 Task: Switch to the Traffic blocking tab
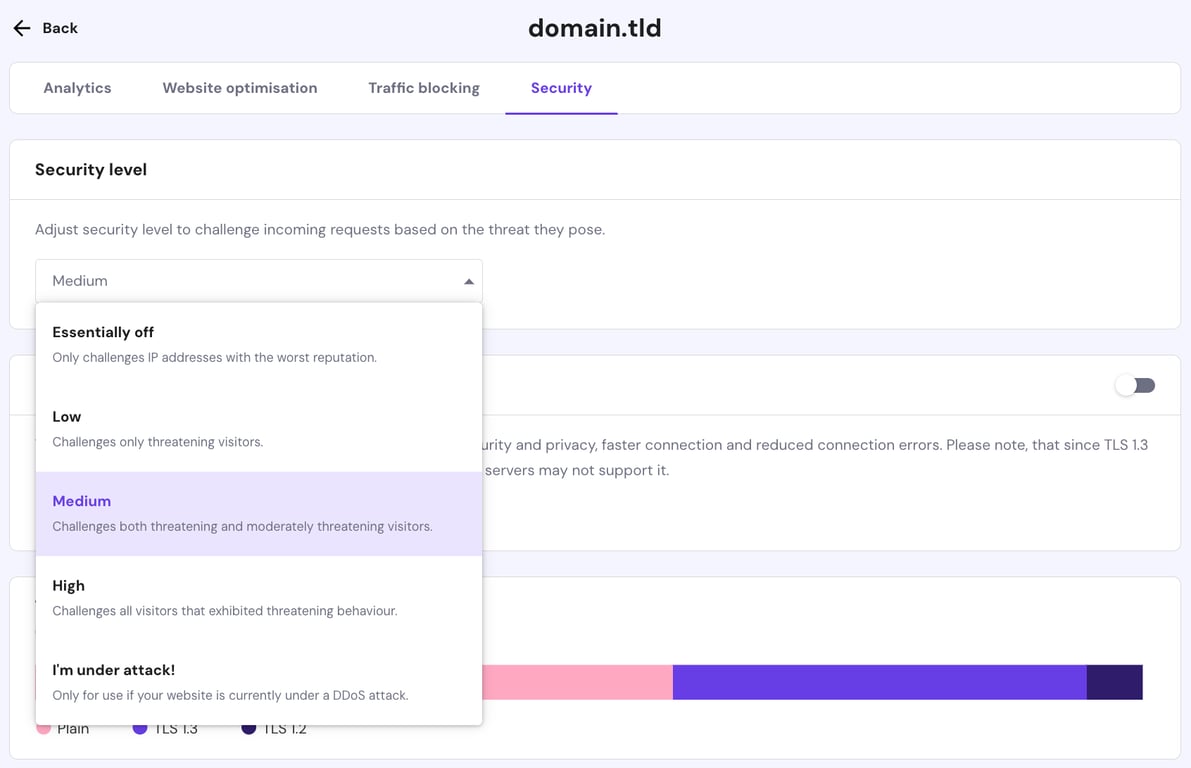pos(423,87)
